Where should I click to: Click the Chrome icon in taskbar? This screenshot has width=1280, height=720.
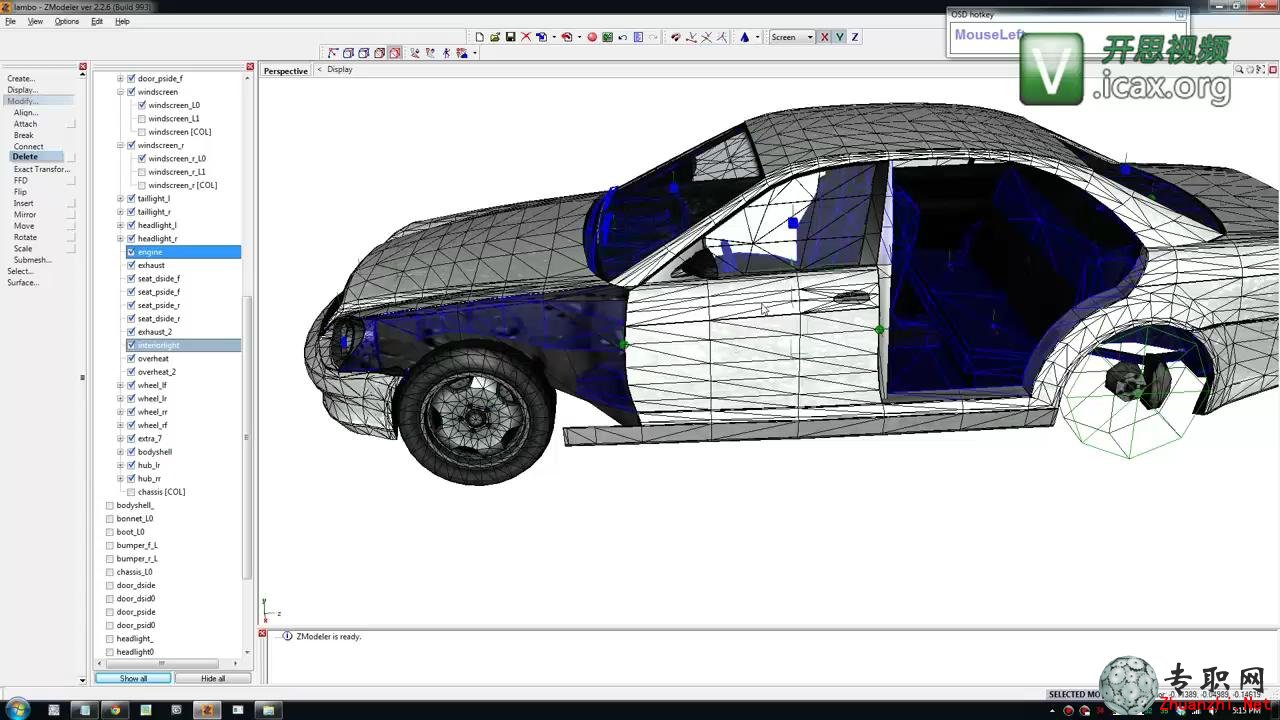tap(115, 710)
